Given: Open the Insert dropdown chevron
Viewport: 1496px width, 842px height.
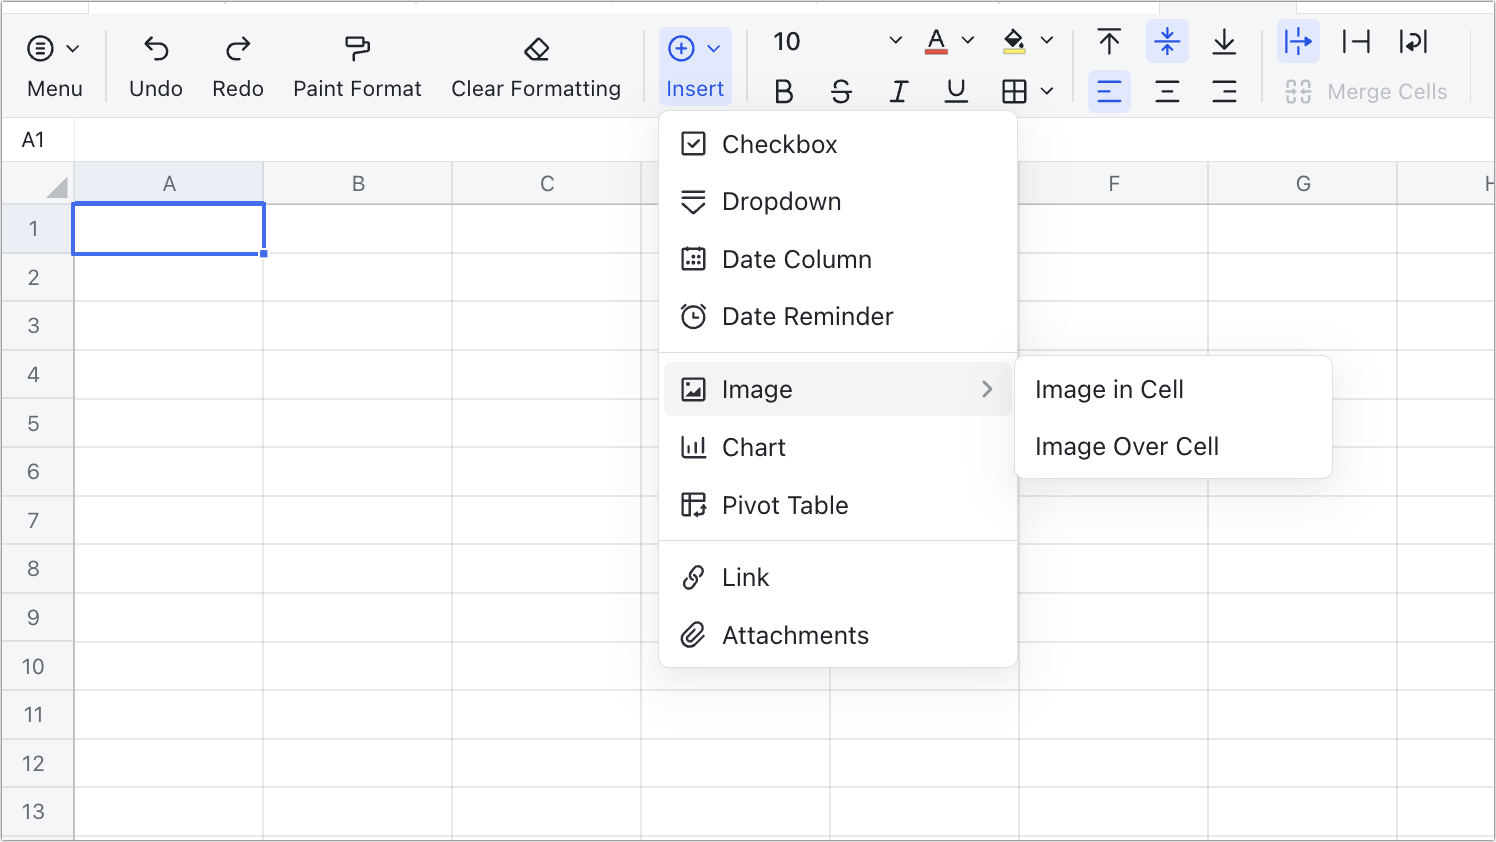Looking at the screenshot, I should [x=714, y=47].
